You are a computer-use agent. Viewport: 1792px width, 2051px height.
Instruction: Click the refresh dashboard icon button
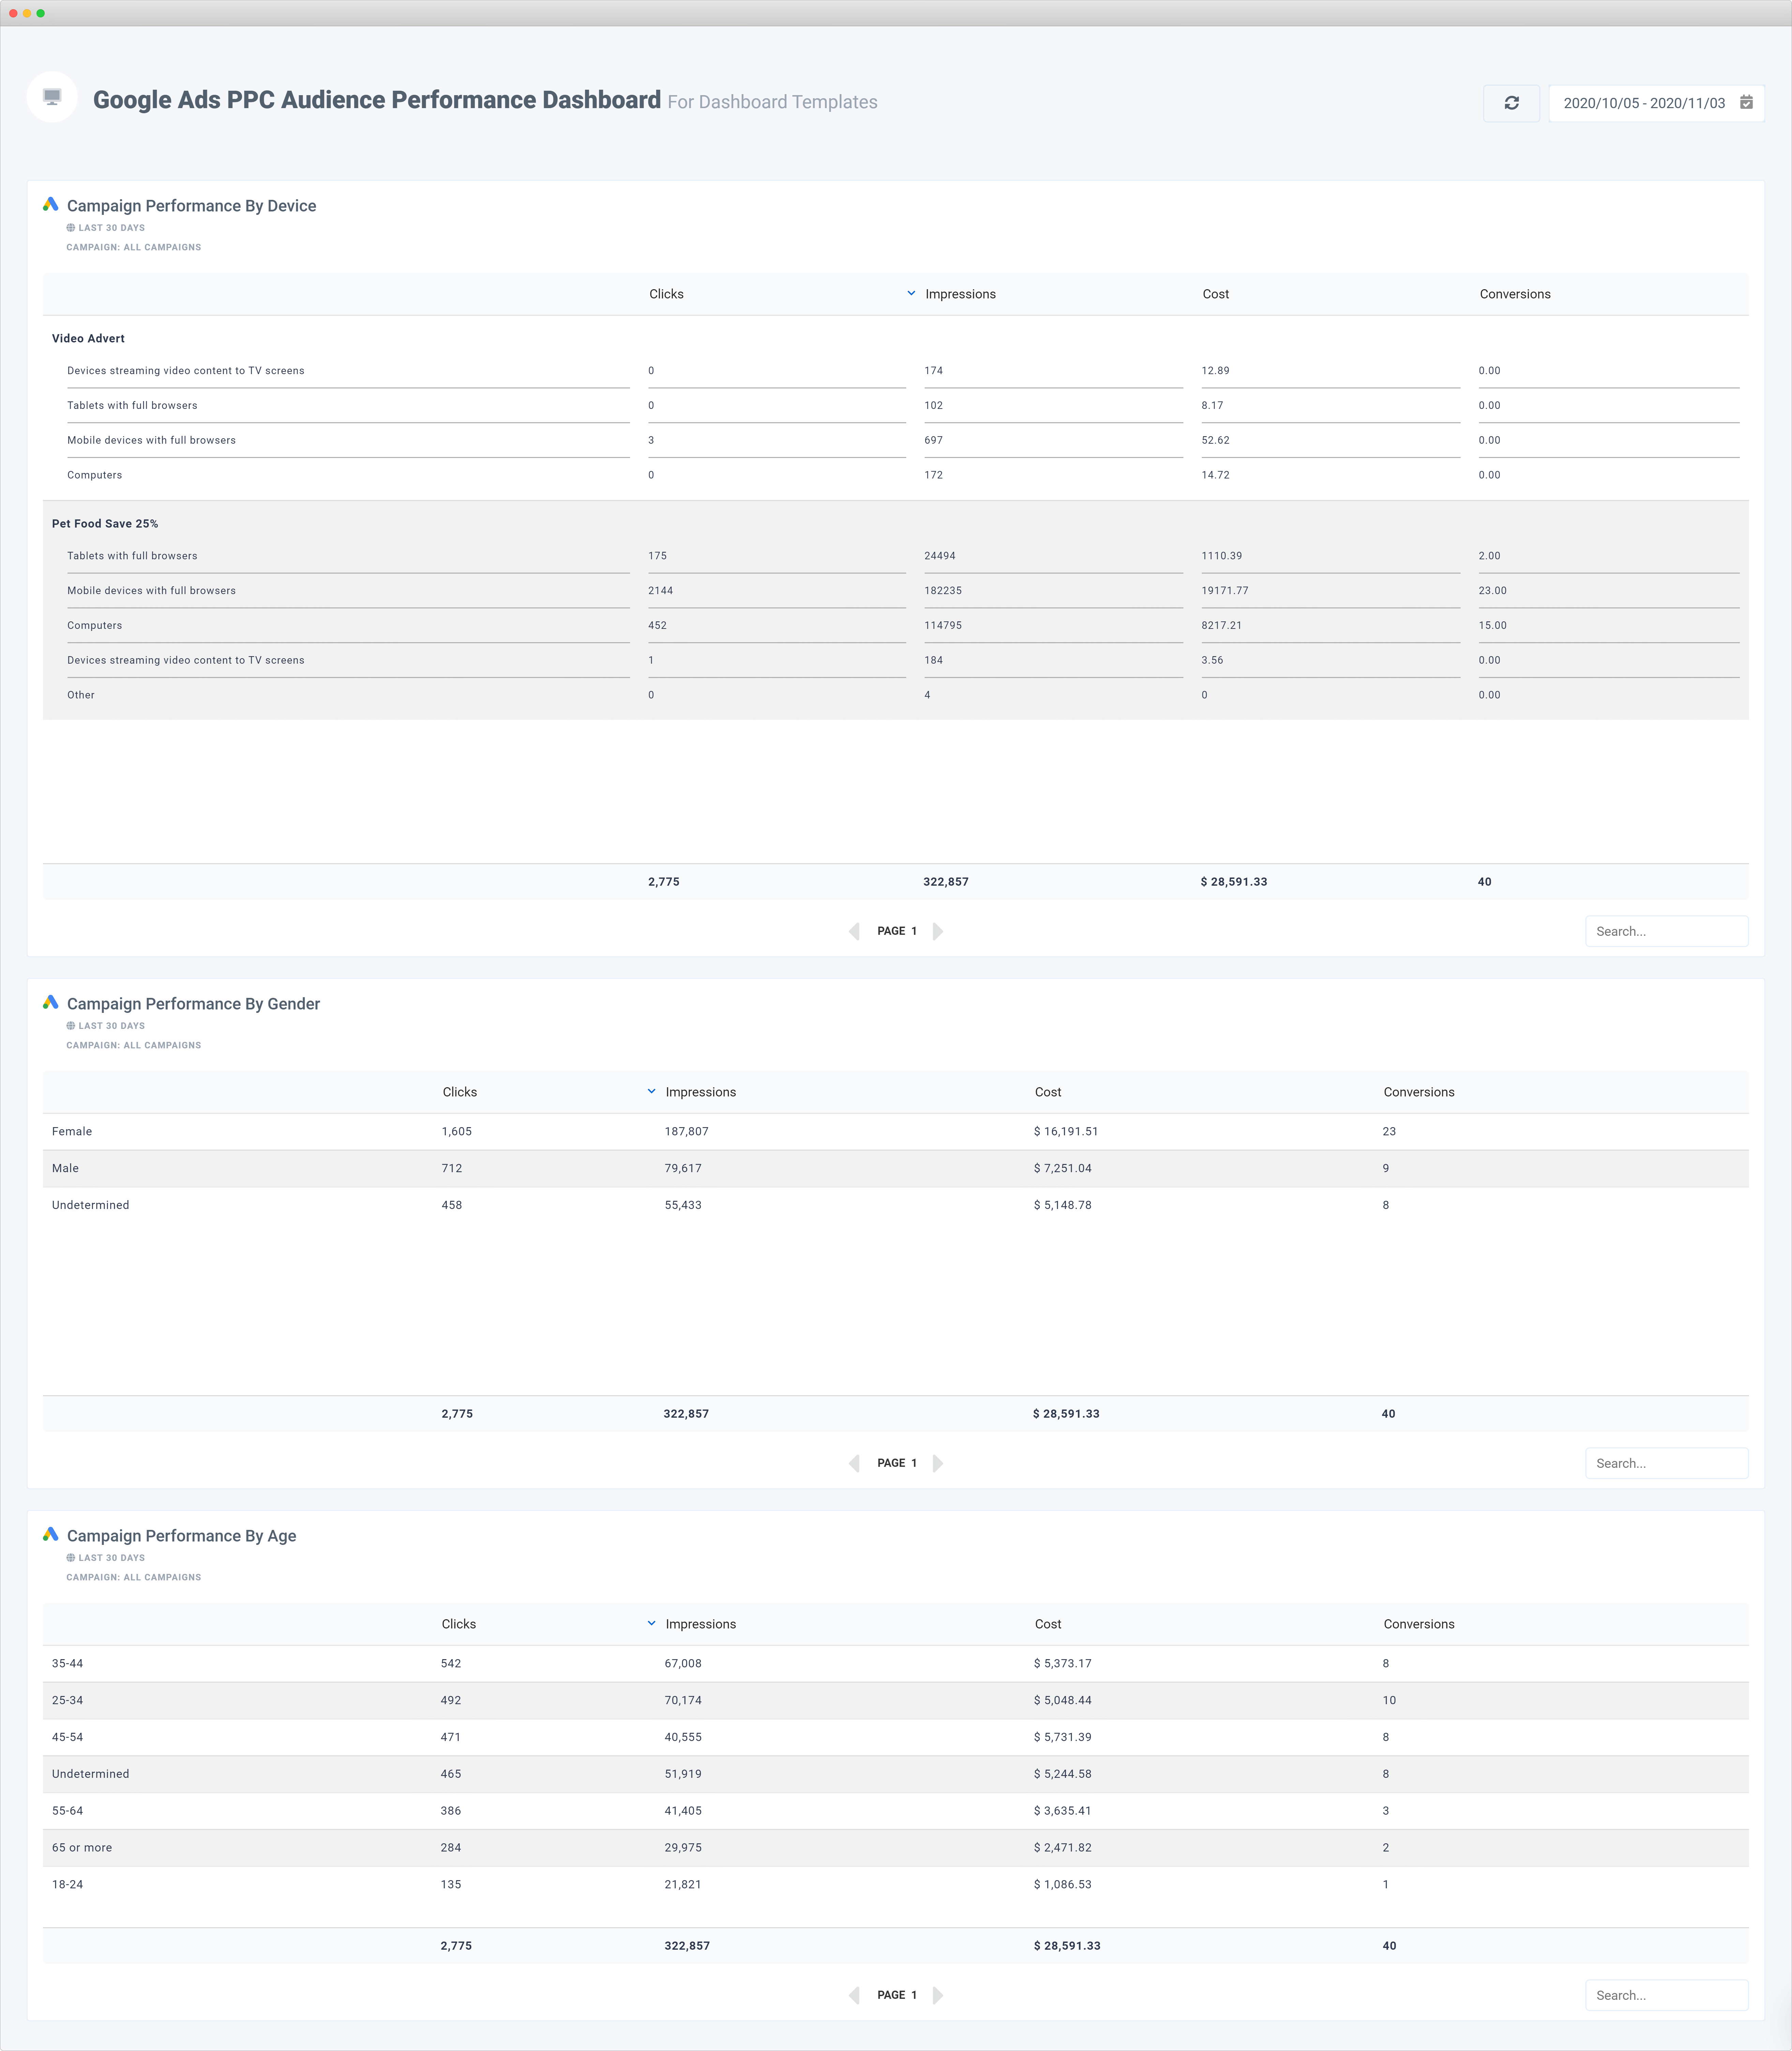[x=1511, y=103]
